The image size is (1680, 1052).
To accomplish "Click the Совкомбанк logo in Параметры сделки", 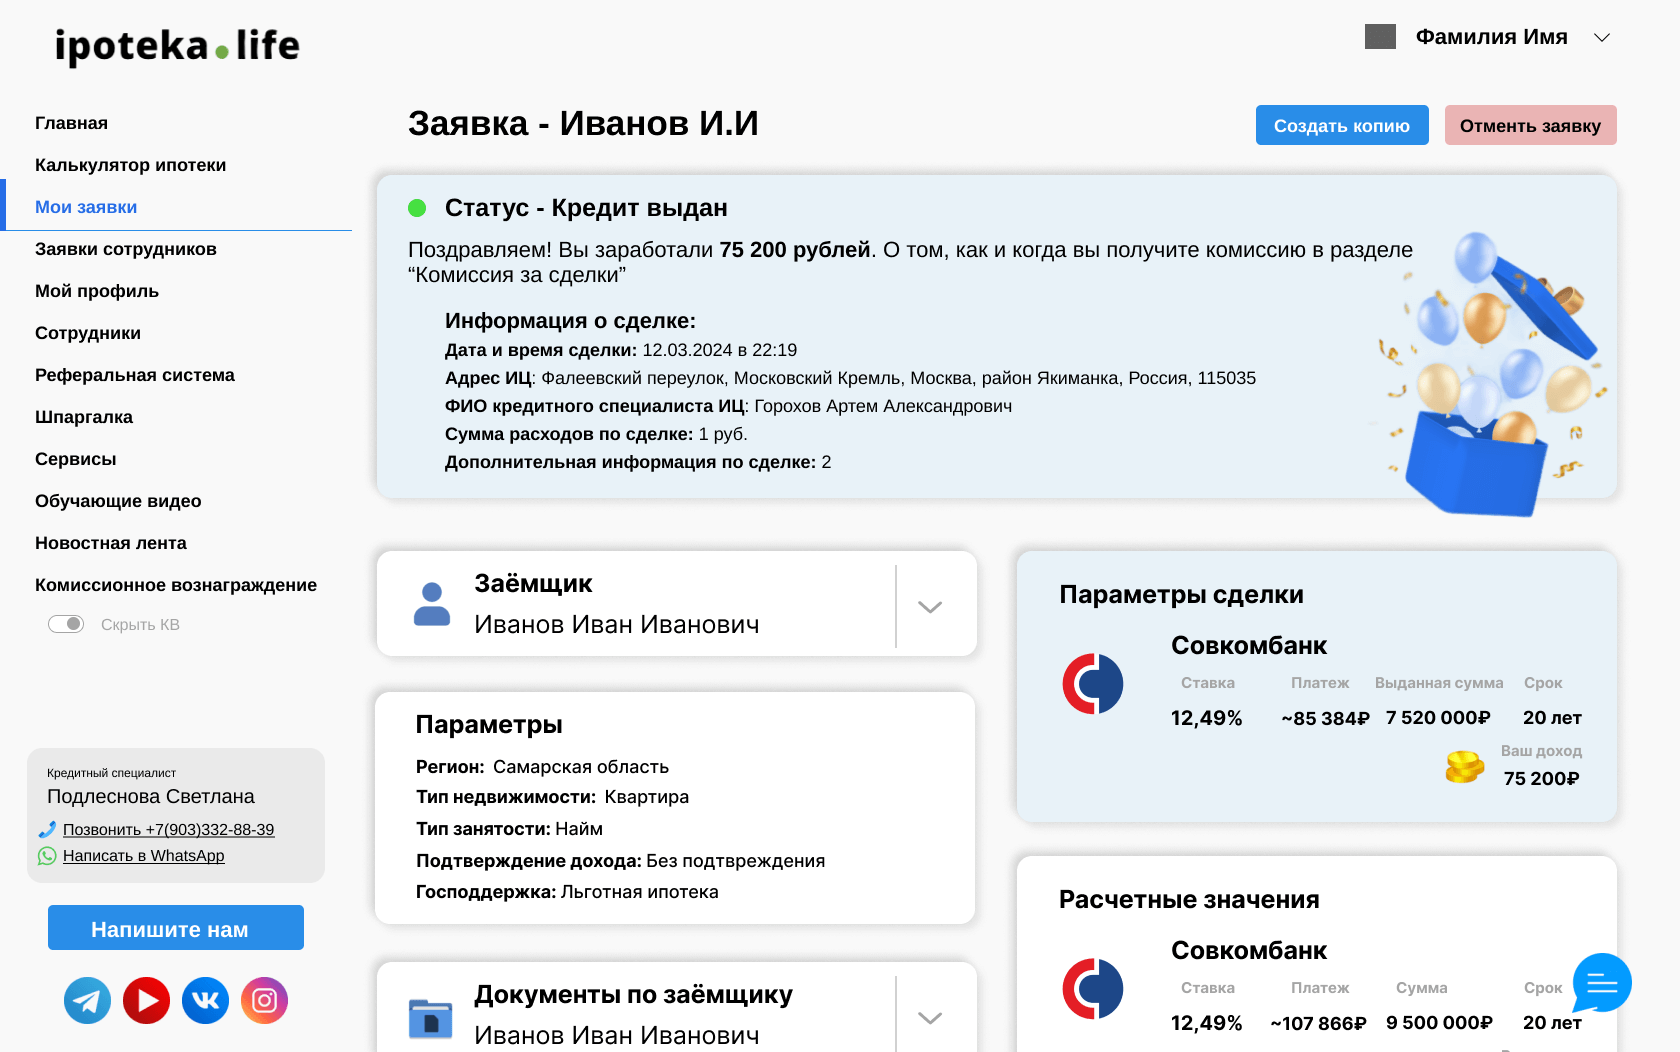I will point(1093,684).
